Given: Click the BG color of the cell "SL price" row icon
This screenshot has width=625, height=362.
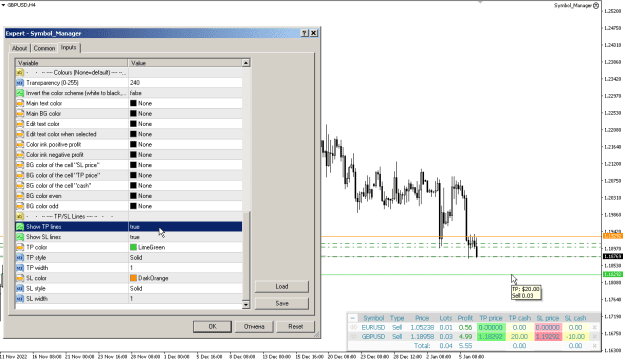Looking at the screenshot, I should pos(20,165).
